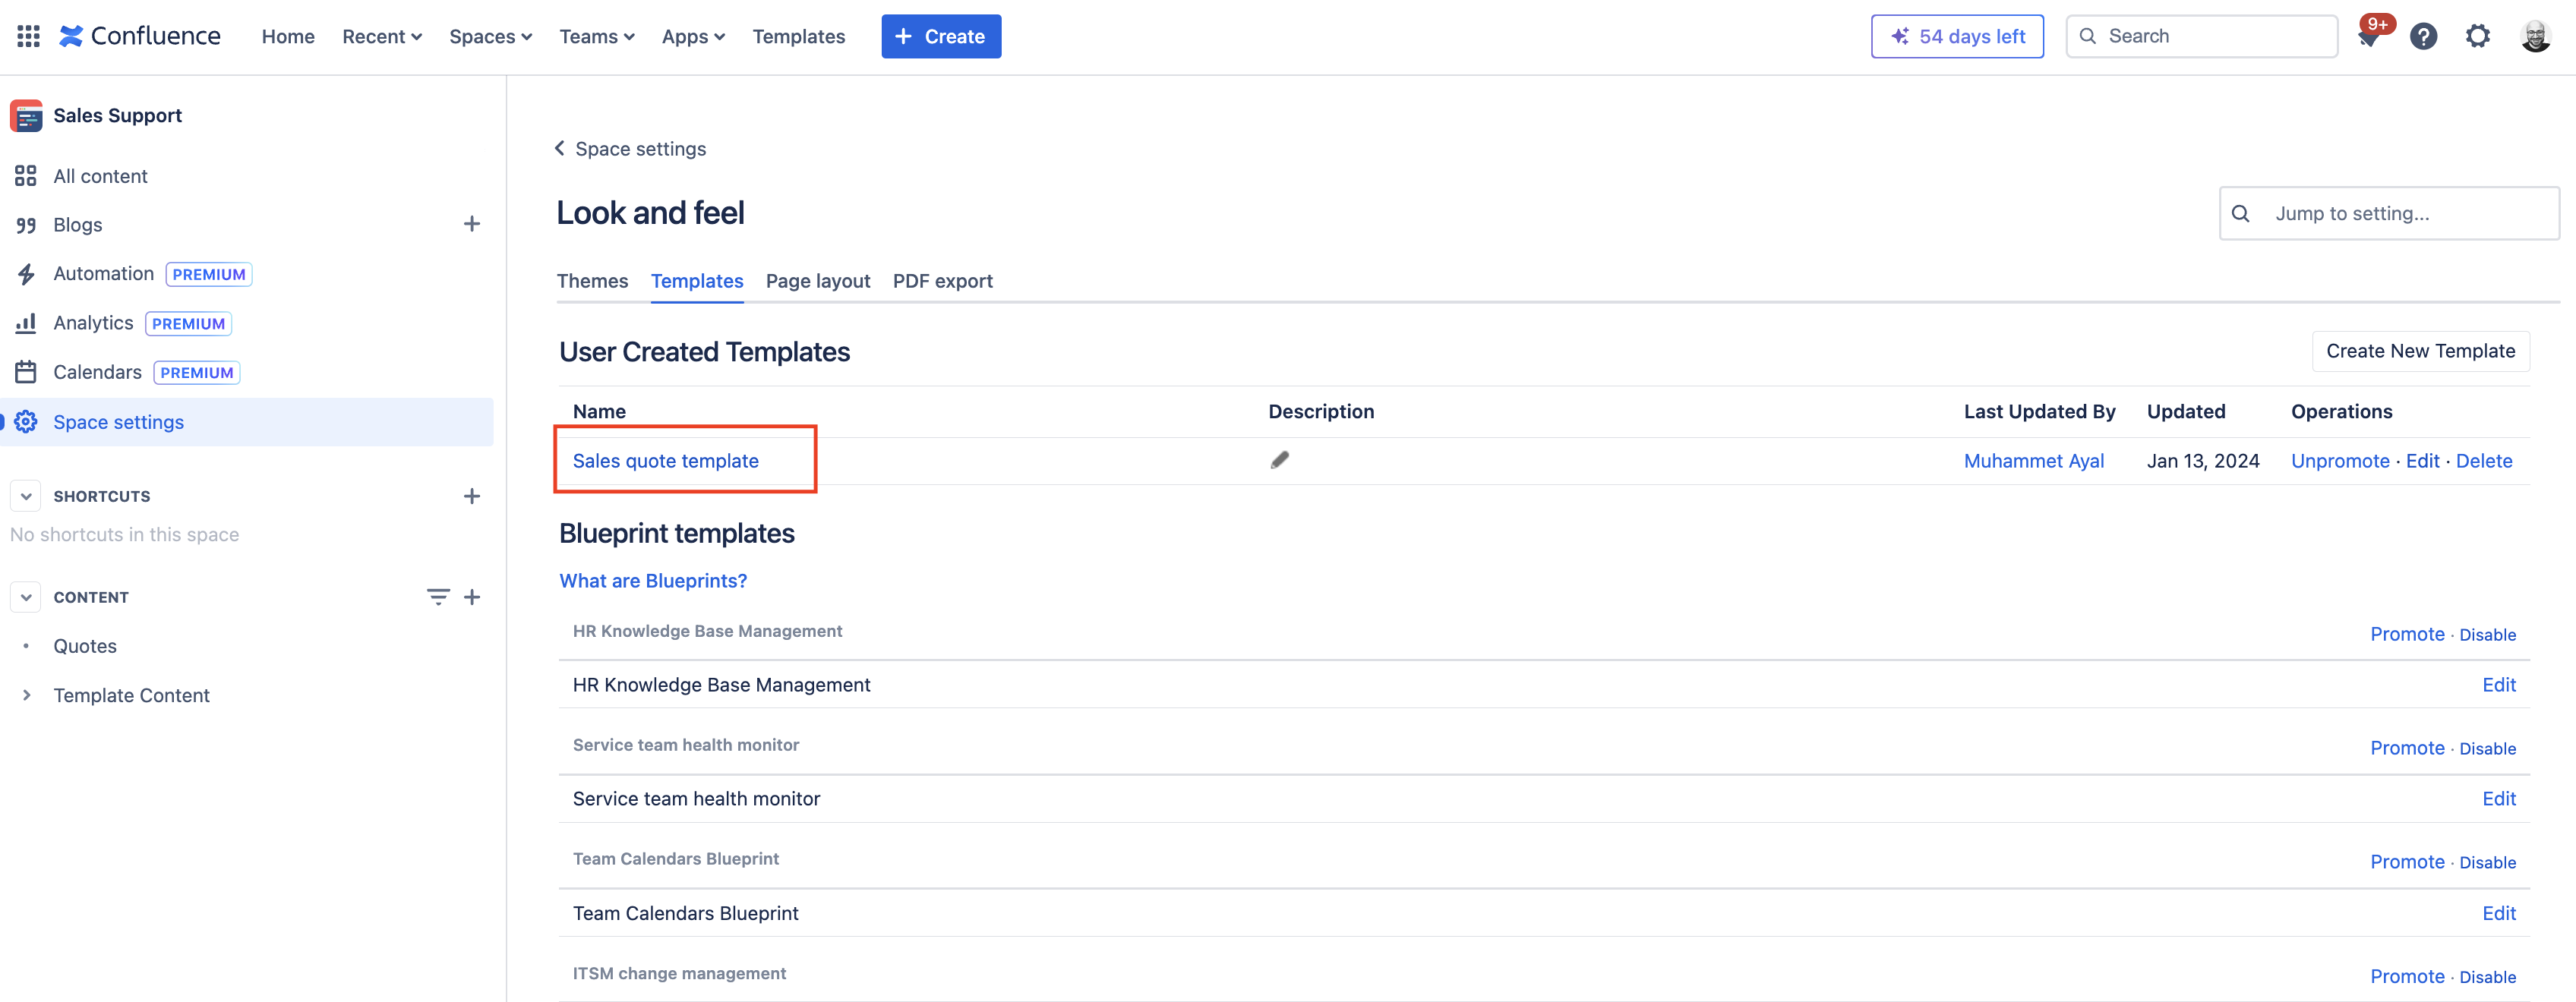Open the Spaces dropdown menu
The height and width of the screenshot is (1002, 2576).
(x=490, y=37)
